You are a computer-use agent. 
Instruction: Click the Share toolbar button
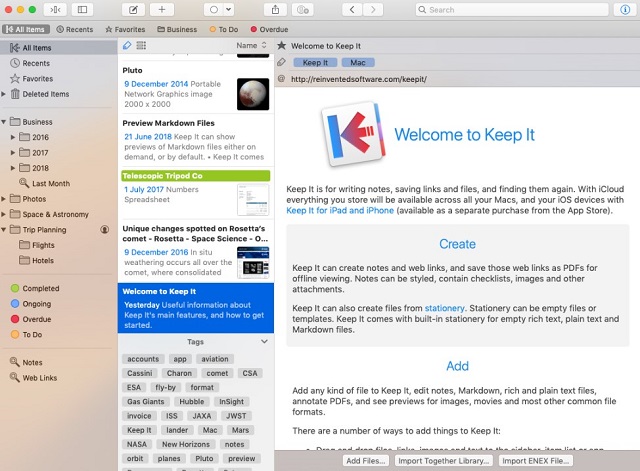[276, 9]
